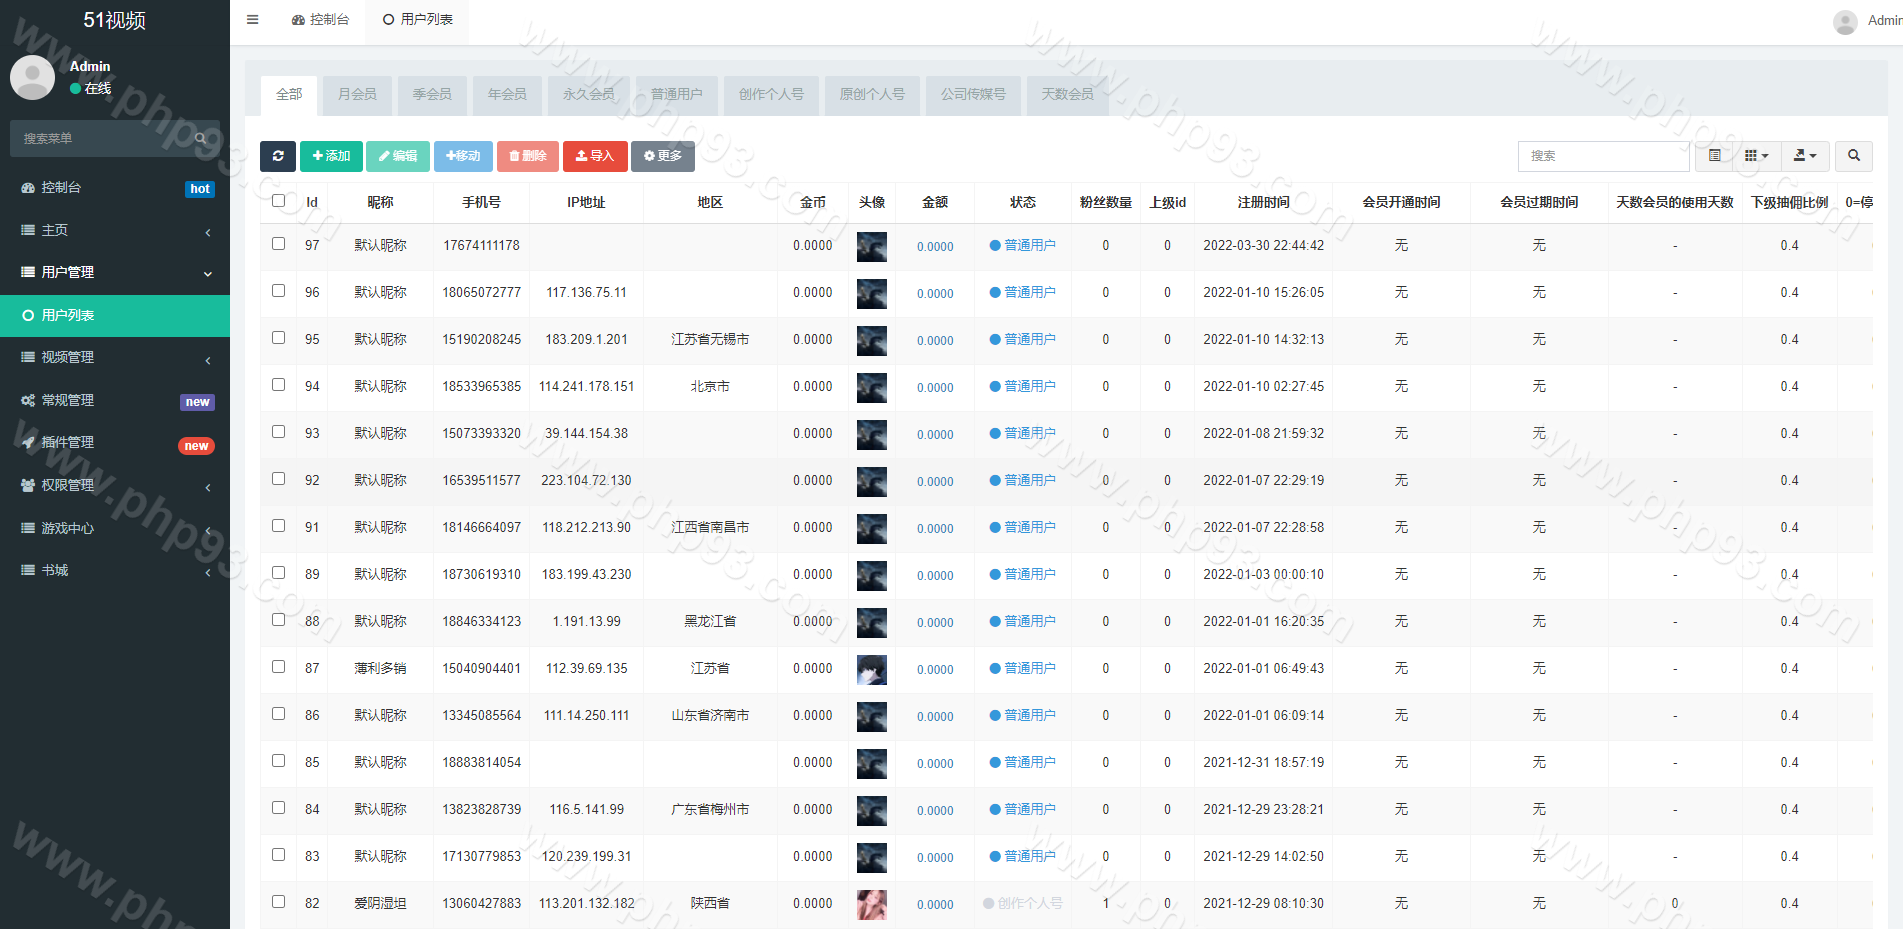The width and height of the screenshot is (1903, 929).
Task: Open the column visibility grid dropdown
Action: click(1756, 156)
